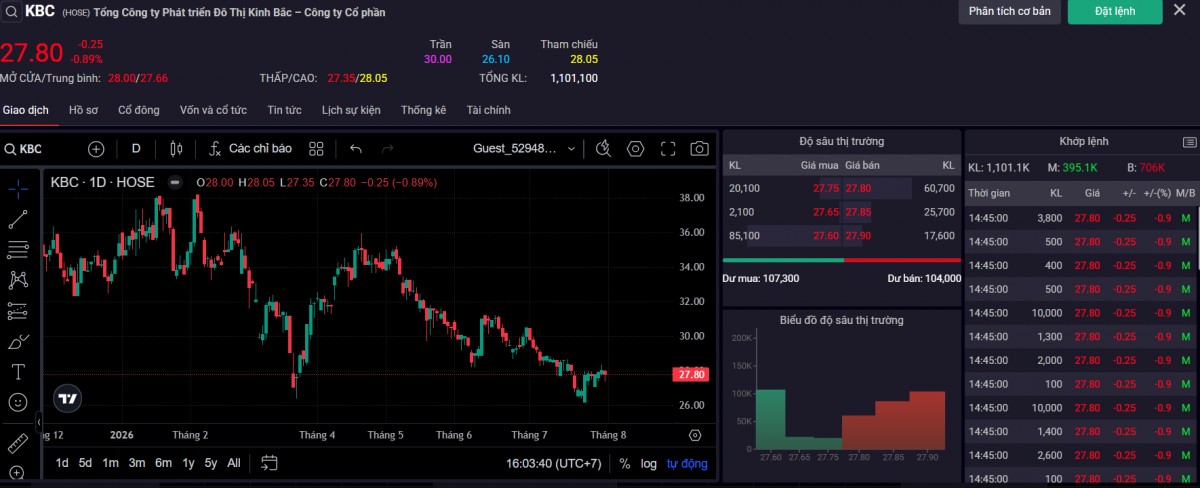This screenshot has height=488, width=1200.
Task: Collapse the drawing toolbar side arrow
Action: tap(39, 423)
